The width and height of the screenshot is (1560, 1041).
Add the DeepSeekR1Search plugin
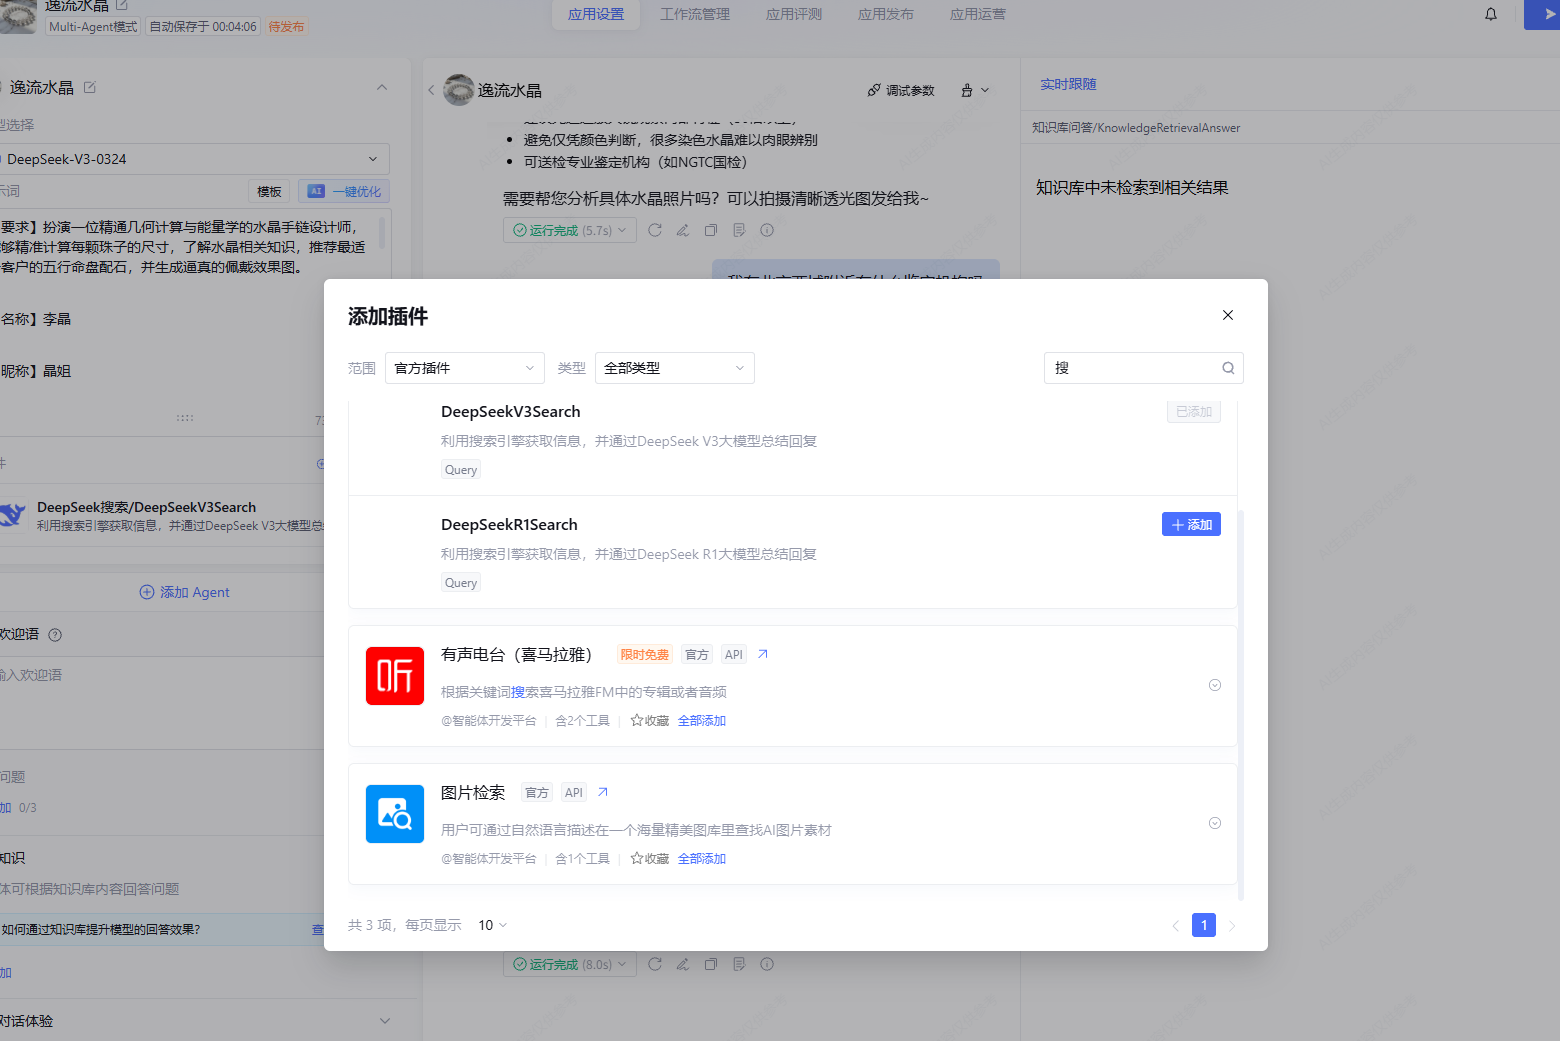point(1191,524)
